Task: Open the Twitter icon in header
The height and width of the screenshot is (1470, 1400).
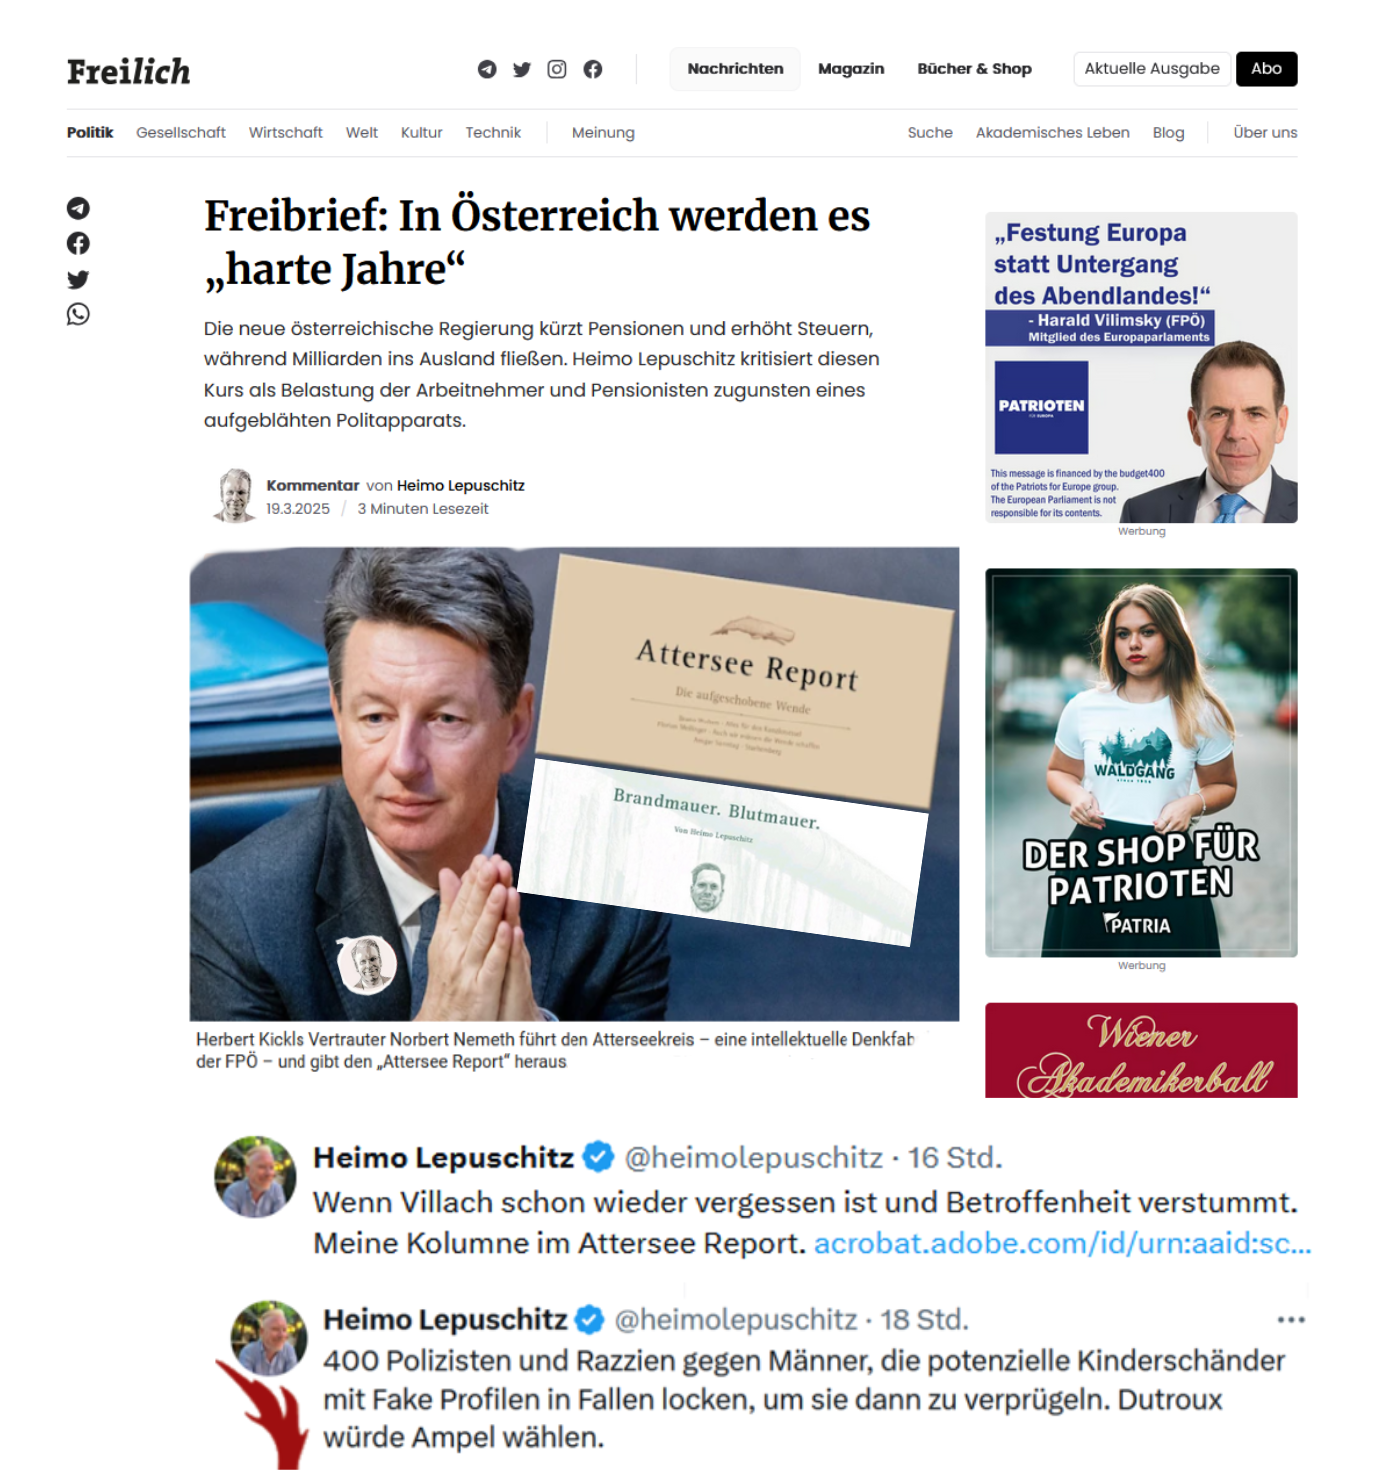Action: (522, 69)
